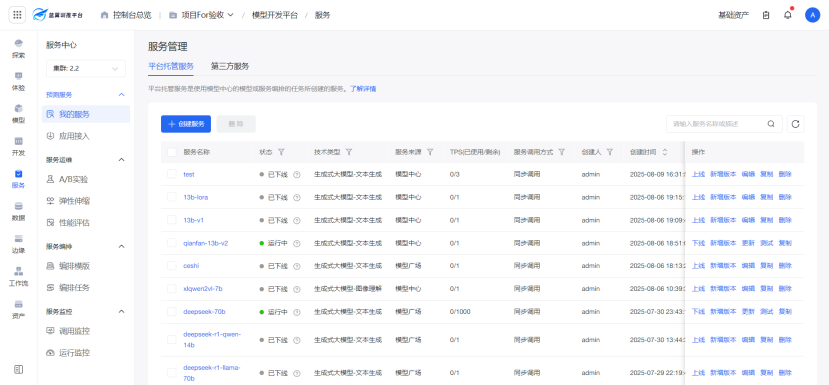
Task: Collapse the 服务编排 section
Action: pyautogui.click(x=121, y=246)
